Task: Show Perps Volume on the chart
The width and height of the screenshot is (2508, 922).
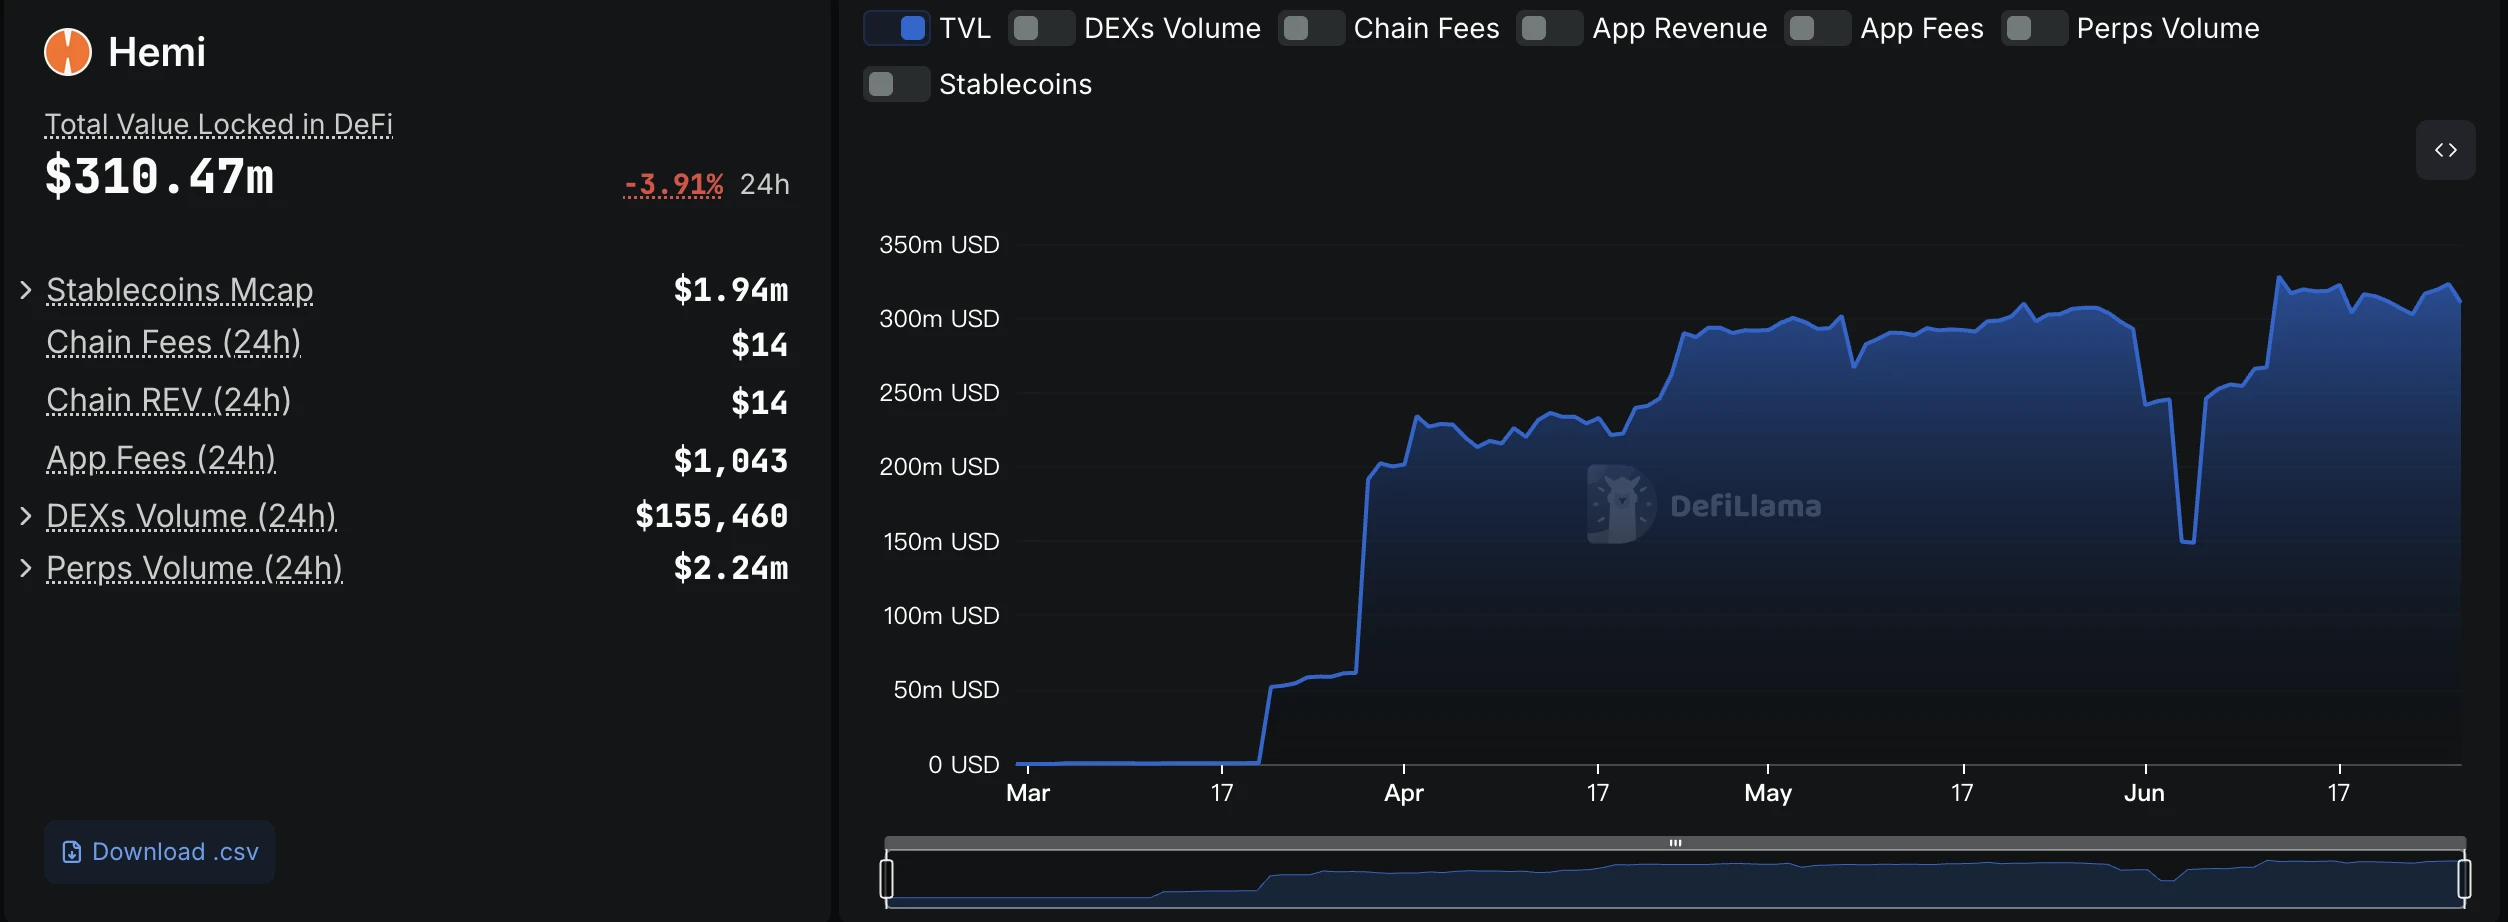Action: click(x=2034, y=28)
